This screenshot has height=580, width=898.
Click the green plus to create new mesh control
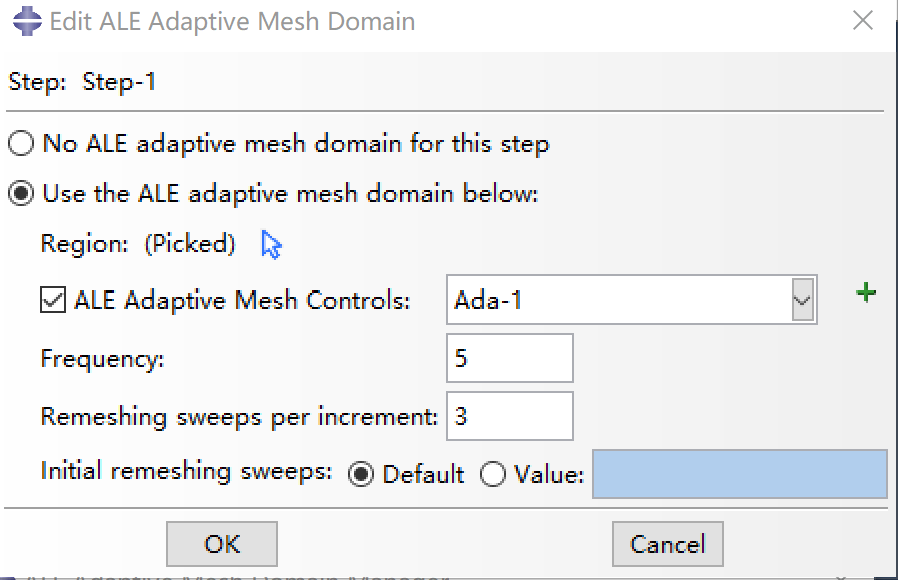coord(866,292)
